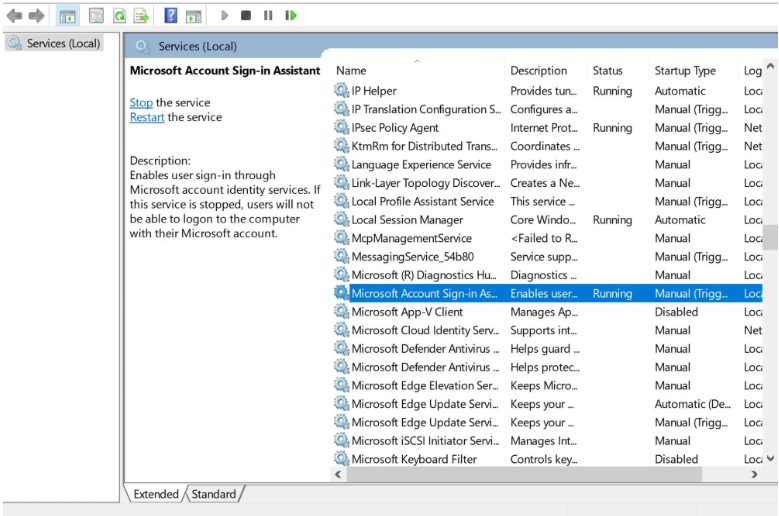Select Microsoft (R) Diagnostics Hub service name
This screenshot has height=516, width=779.
click(424, 275)
